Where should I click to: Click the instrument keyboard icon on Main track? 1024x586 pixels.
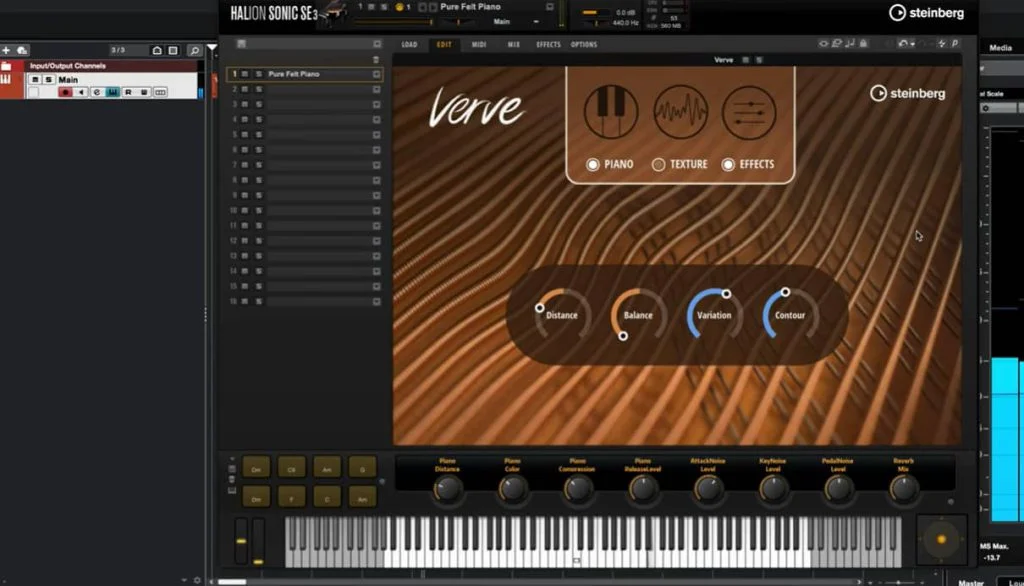pos(6,80)
